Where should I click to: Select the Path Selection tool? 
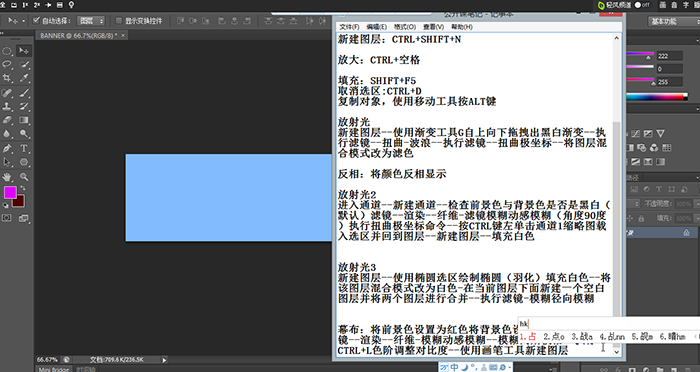[x=7, y=162]
